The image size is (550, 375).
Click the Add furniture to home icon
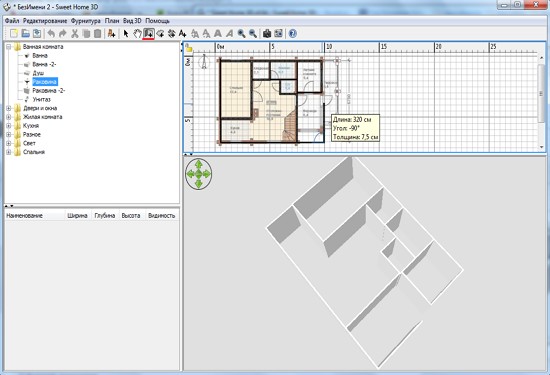click(x=111, y=34)
